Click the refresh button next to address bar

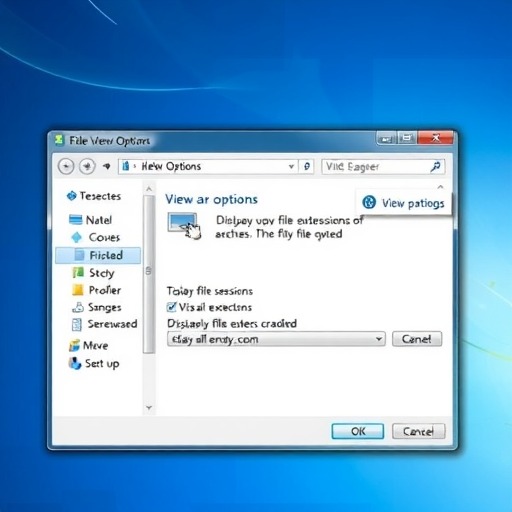click(307, 166)
